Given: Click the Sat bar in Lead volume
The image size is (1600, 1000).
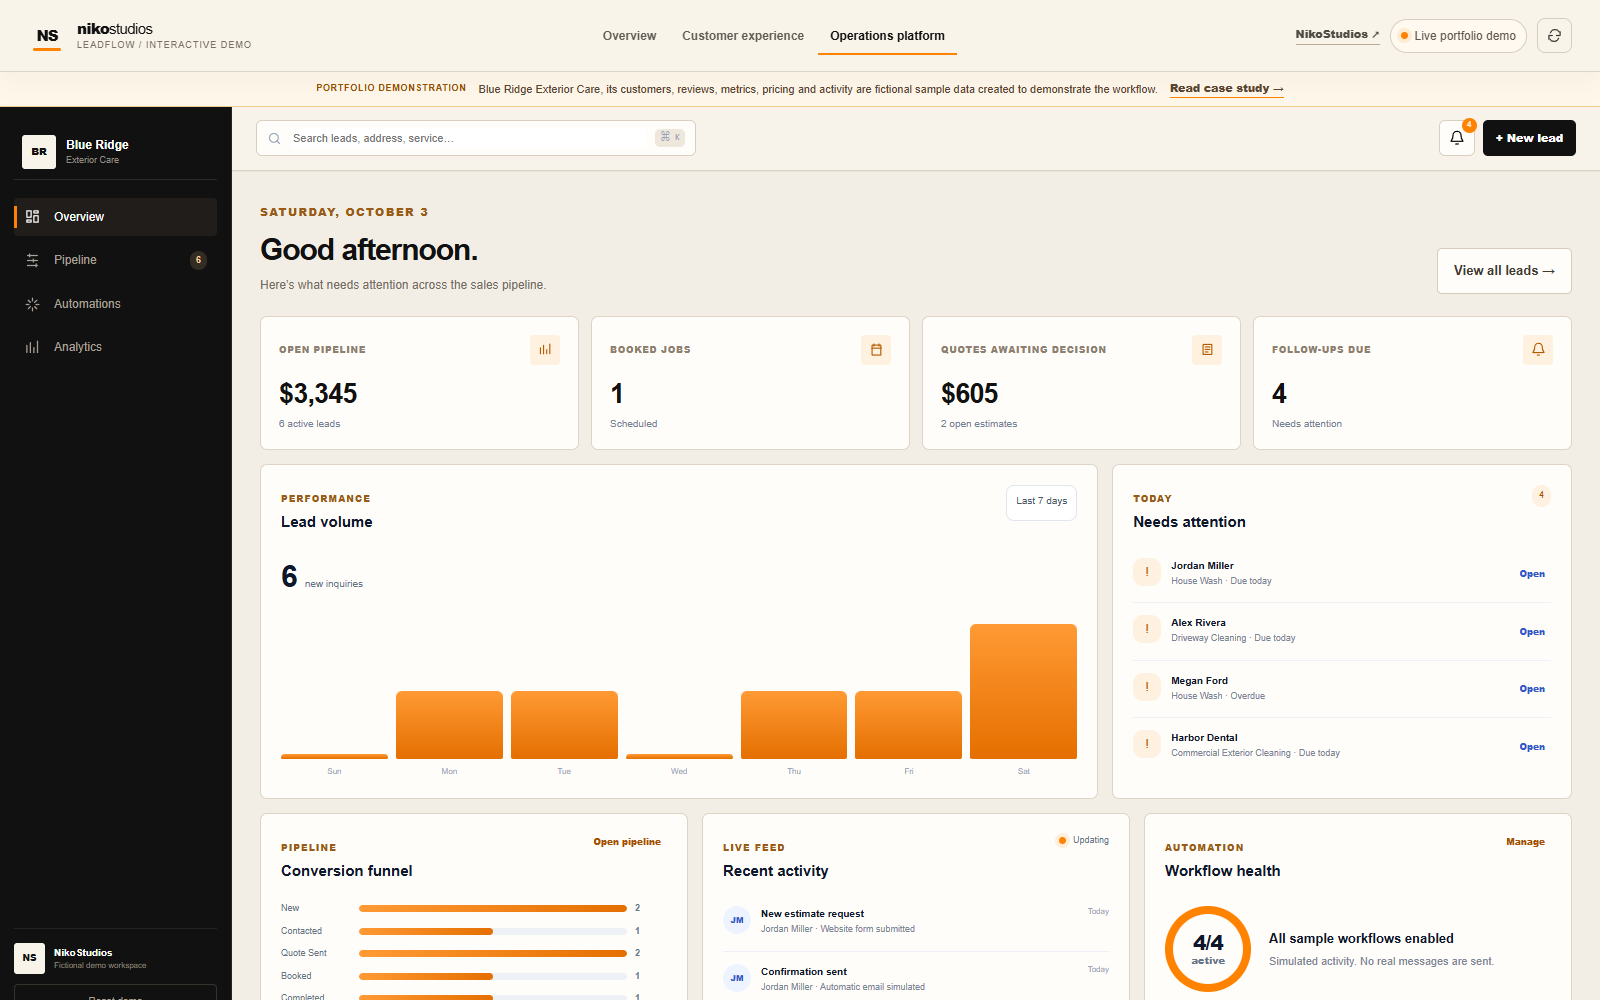Looking at the screenshot, I should pos(1023,691).
